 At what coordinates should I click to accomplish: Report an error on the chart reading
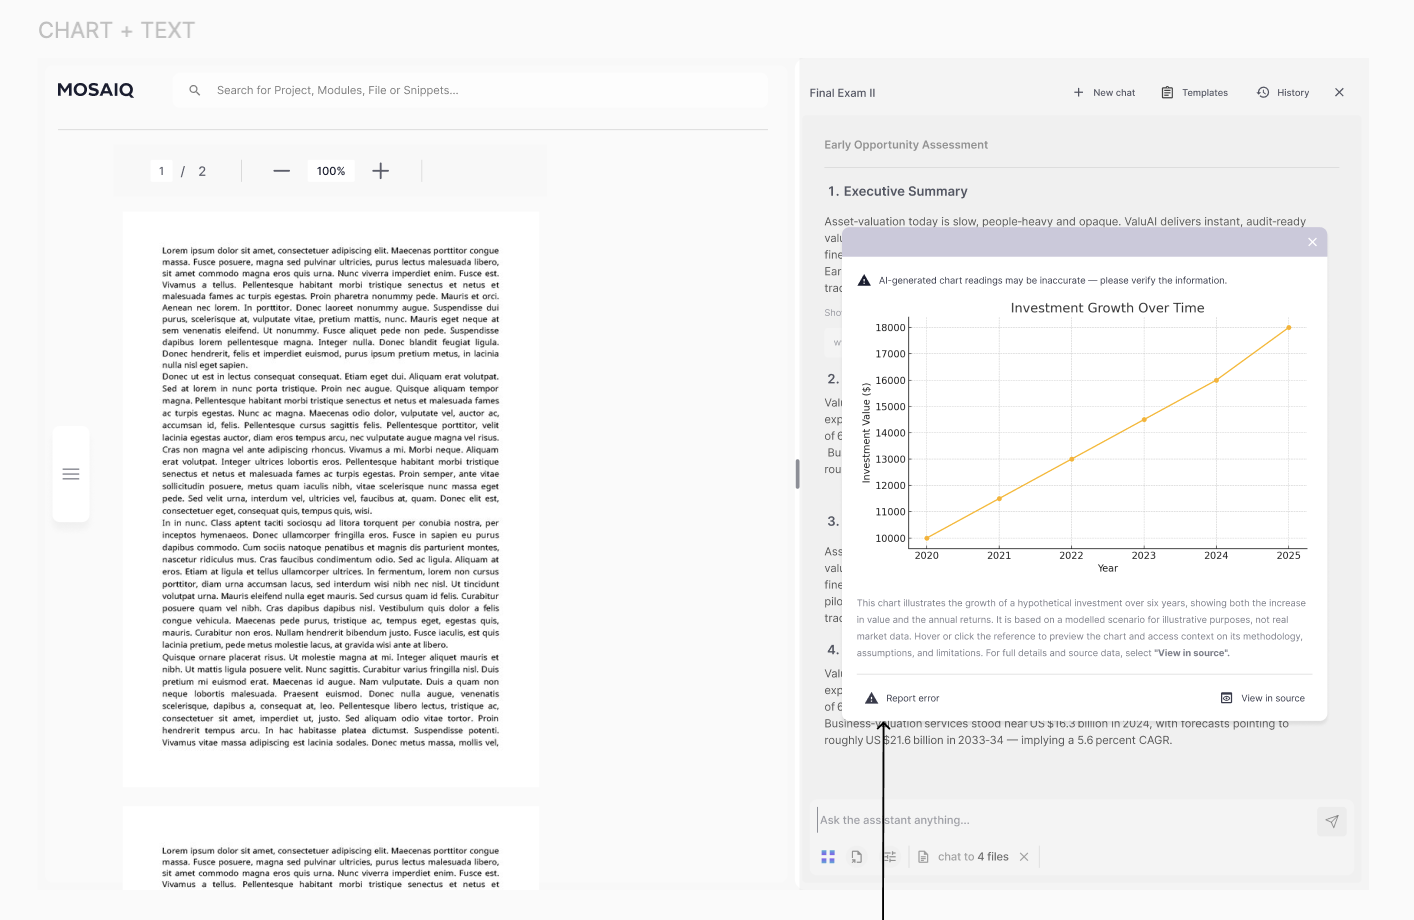pos(902,698)
